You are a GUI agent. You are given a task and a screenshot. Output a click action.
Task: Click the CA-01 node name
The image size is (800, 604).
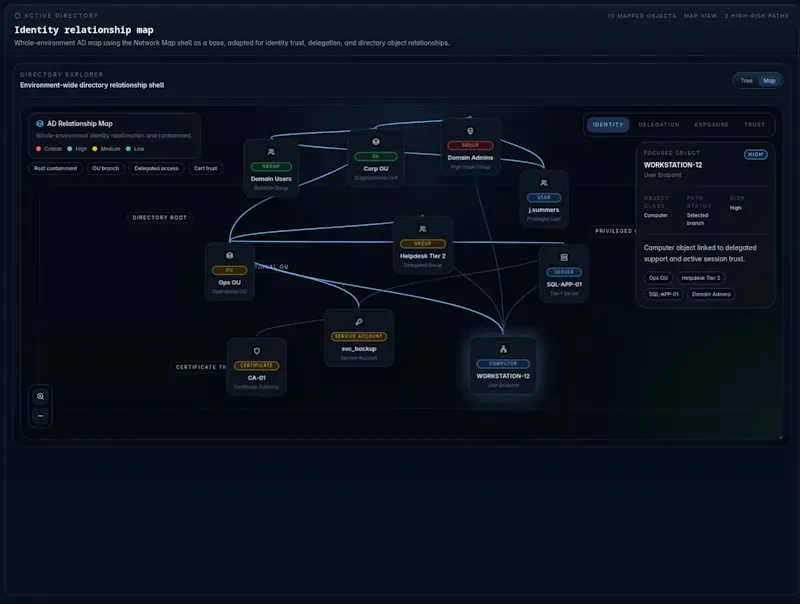[x=257, y=378]
